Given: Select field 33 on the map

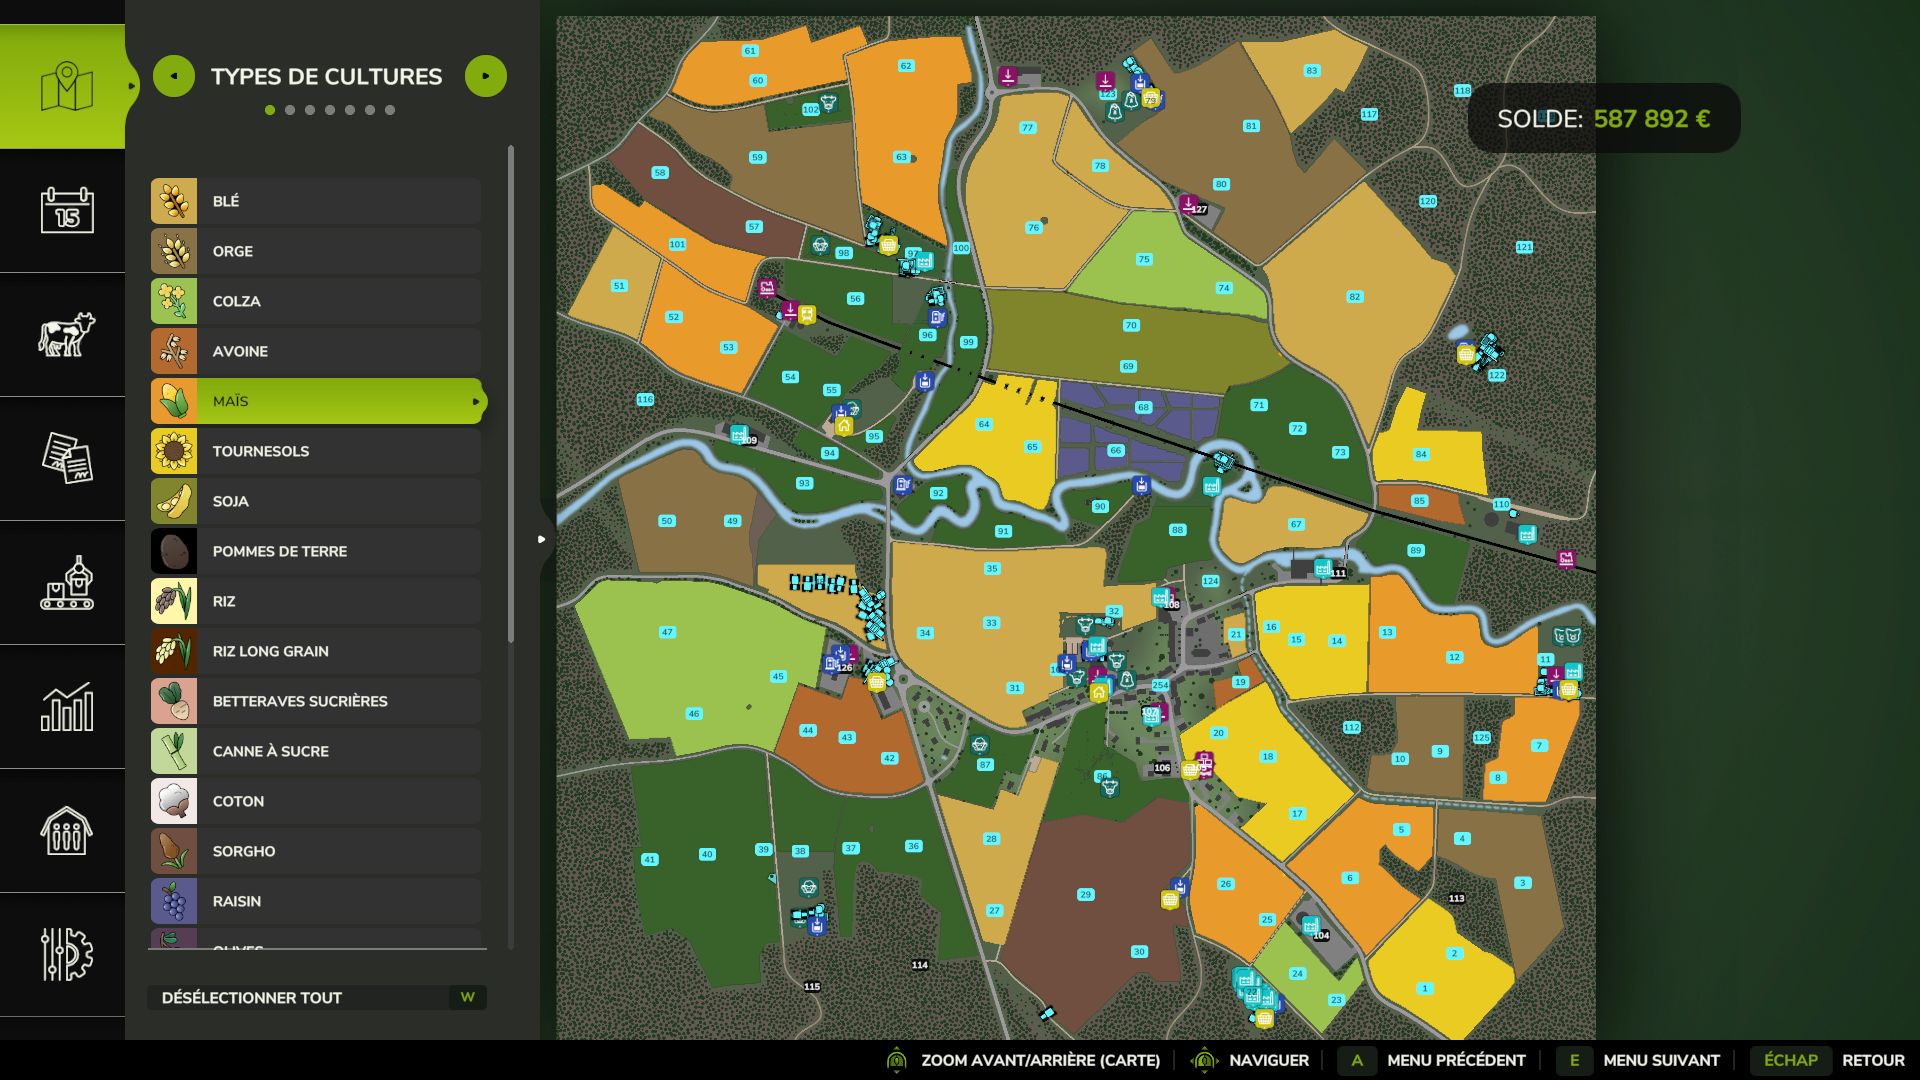Looking at the screenshot, I should [991, 623].
